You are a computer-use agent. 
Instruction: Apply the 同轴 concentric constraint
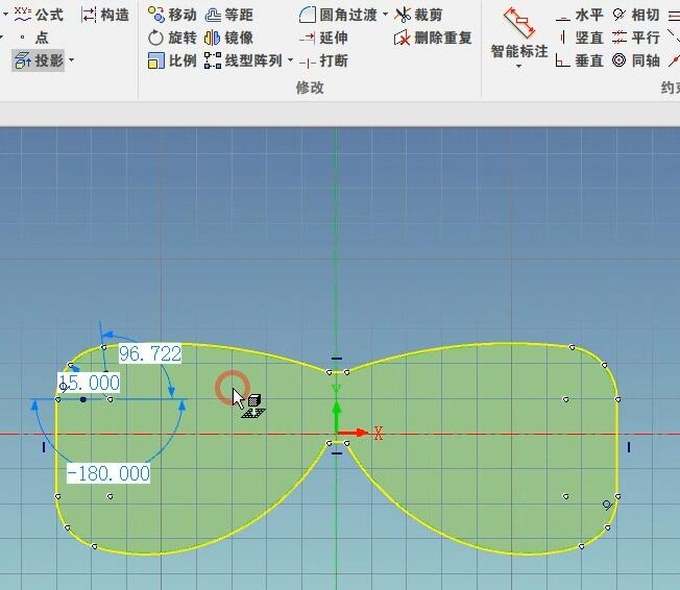coord(636,60)
